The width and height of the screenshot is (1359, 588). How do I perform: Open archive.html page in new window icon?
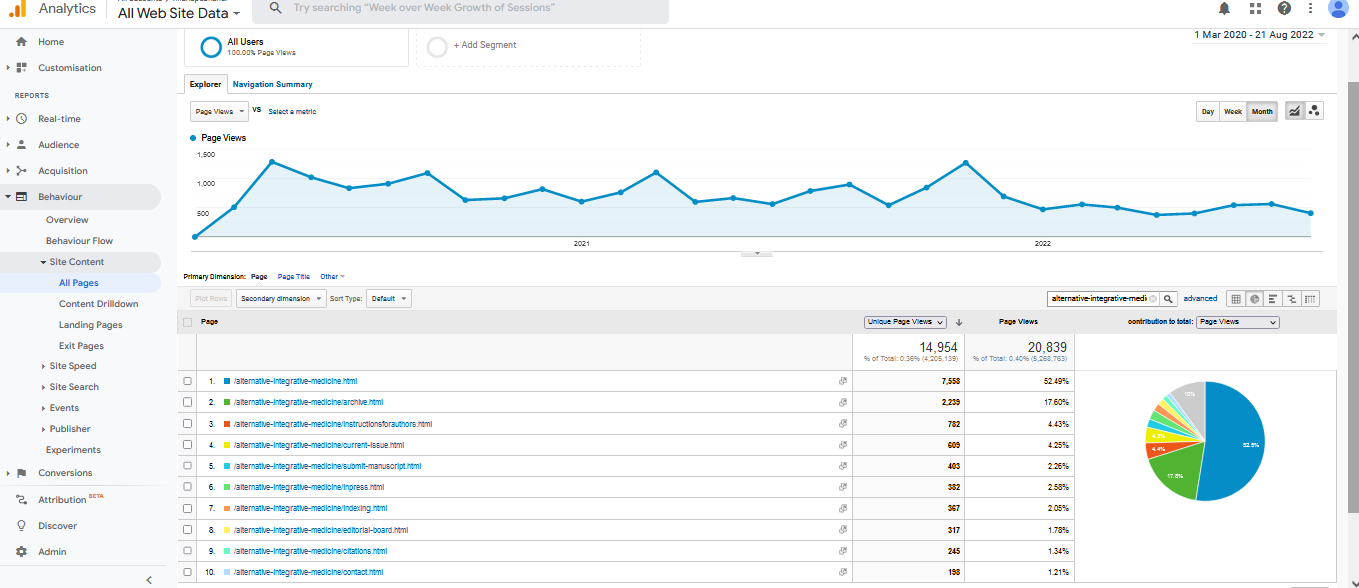tap(843, 402)
